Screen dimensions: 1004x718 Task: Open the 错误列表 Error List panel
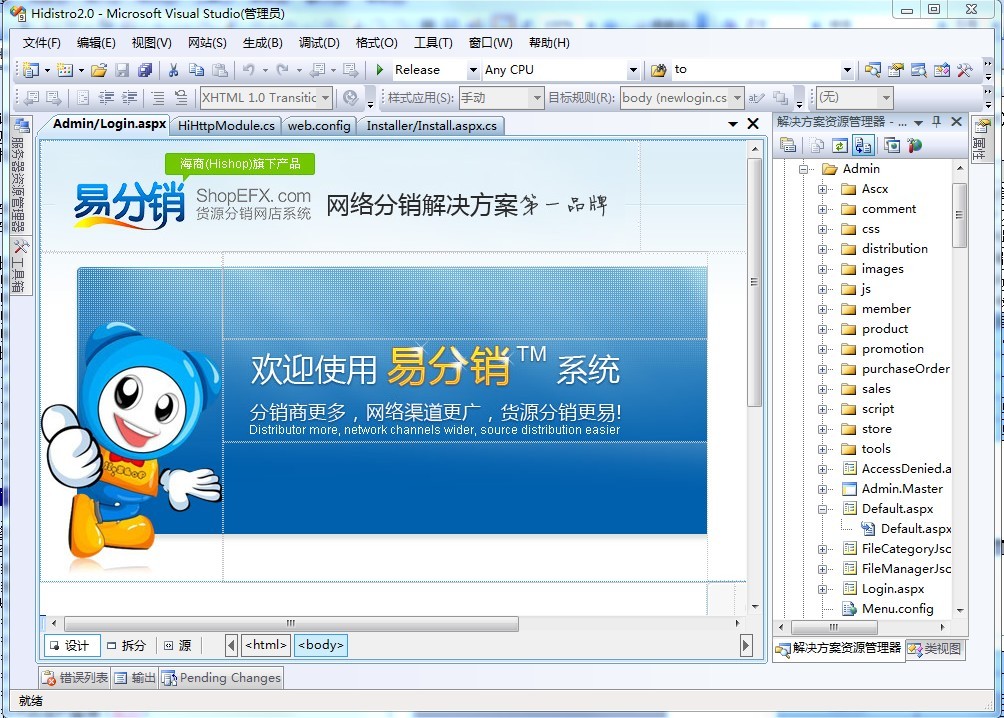[75, 678]
